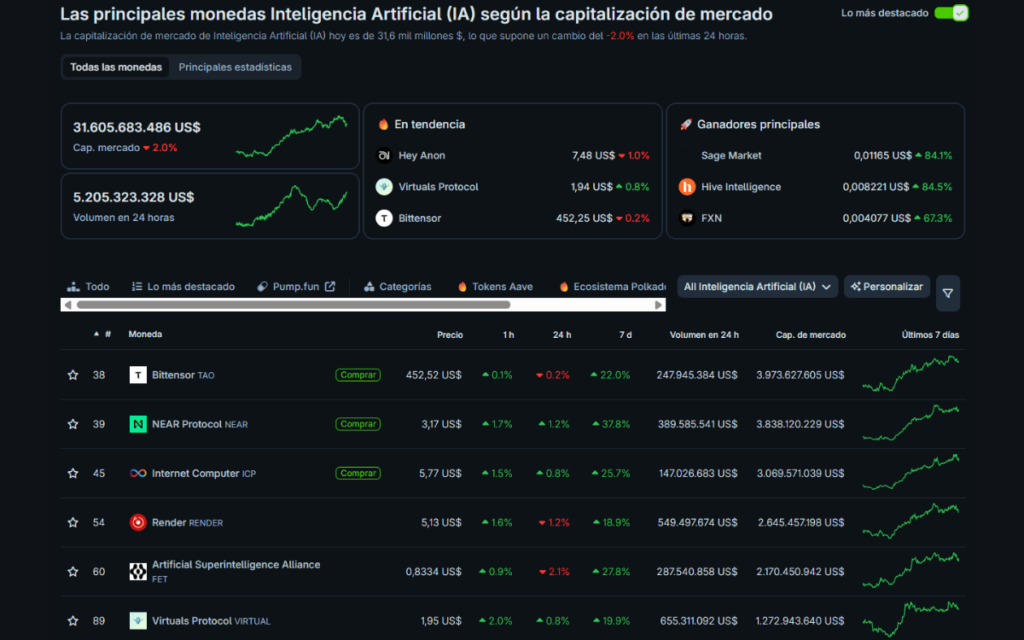Click the FXN coin icon

pos(687,218)
